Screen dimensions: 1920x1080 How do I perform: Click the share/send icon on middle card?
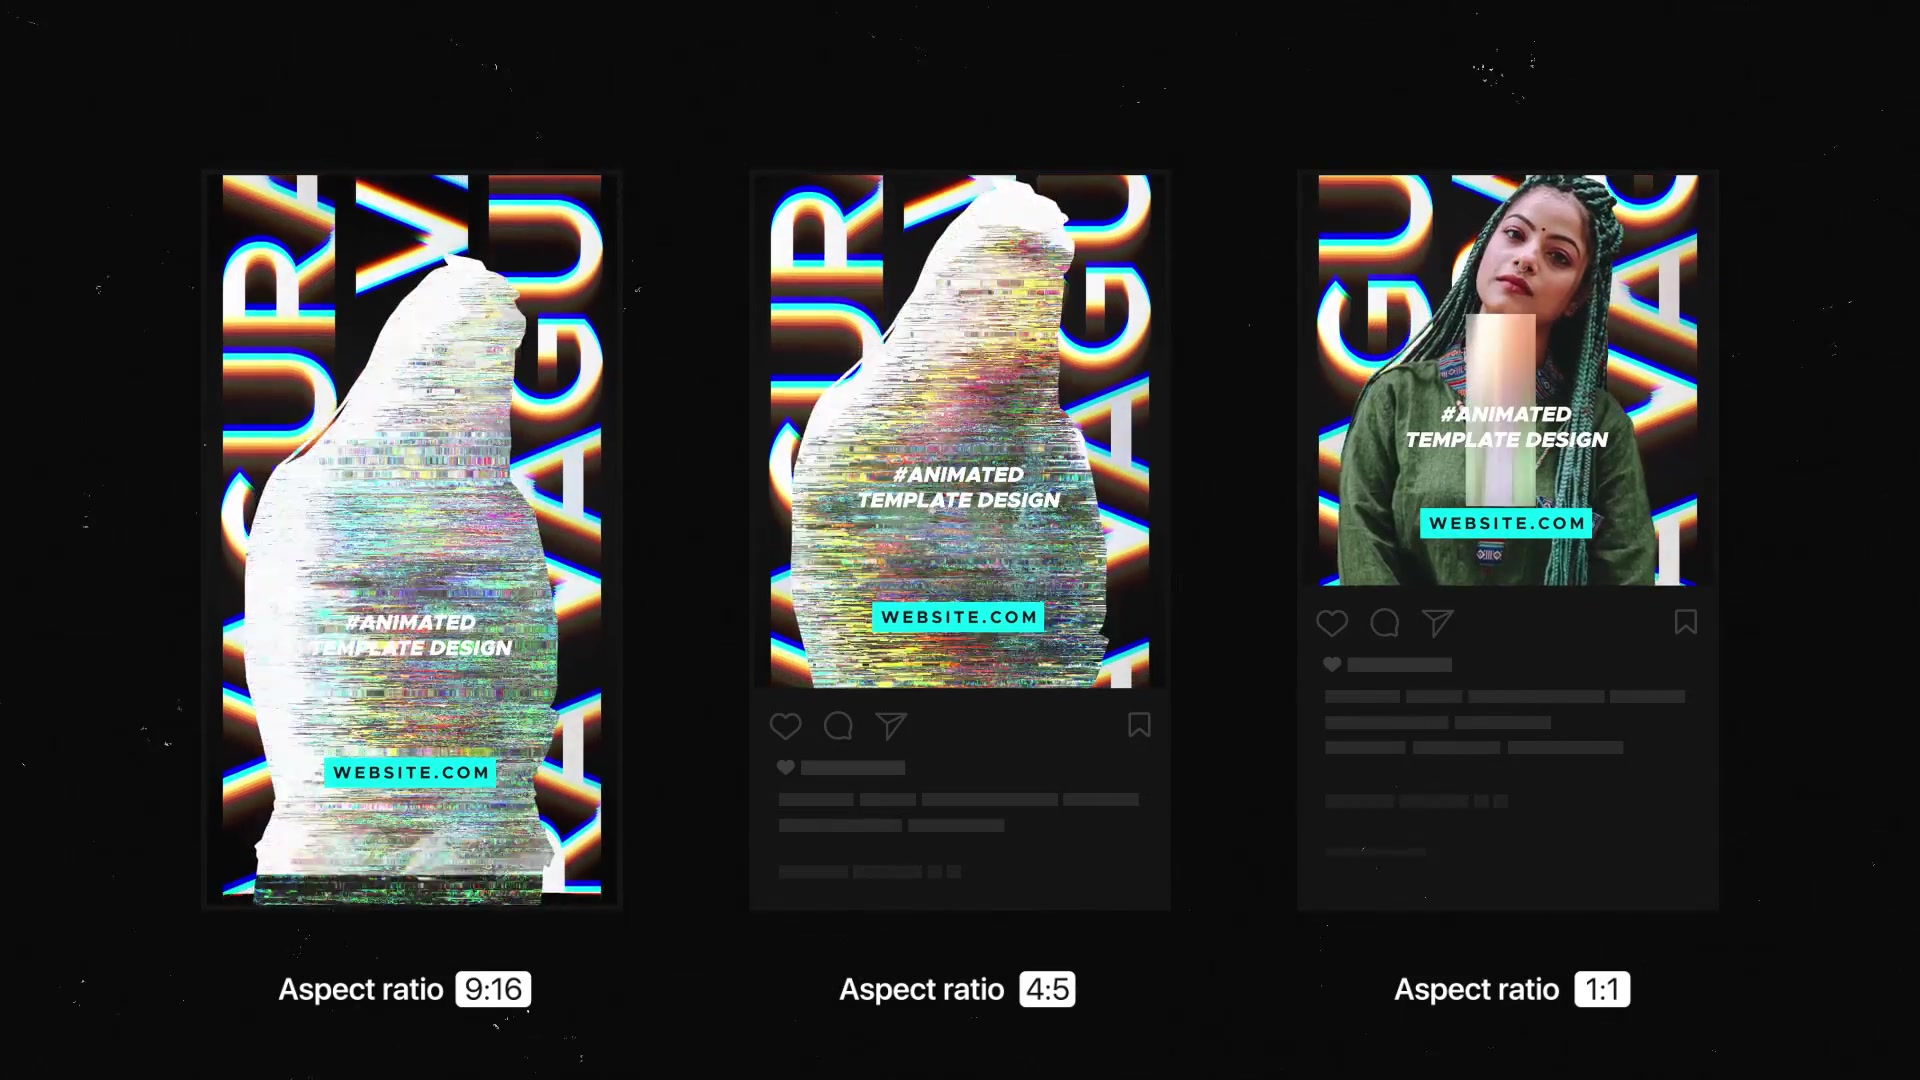coord(891,727)
